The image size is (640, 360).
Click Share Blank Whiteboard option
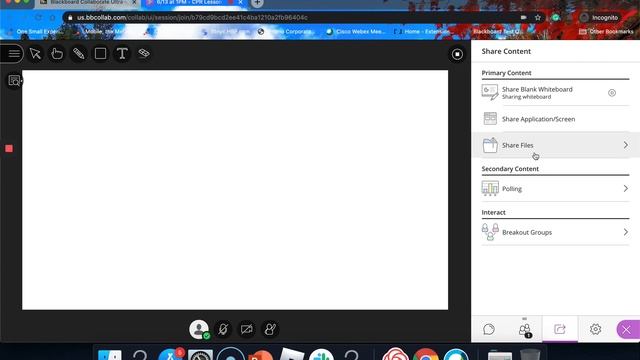click(556, 93)
